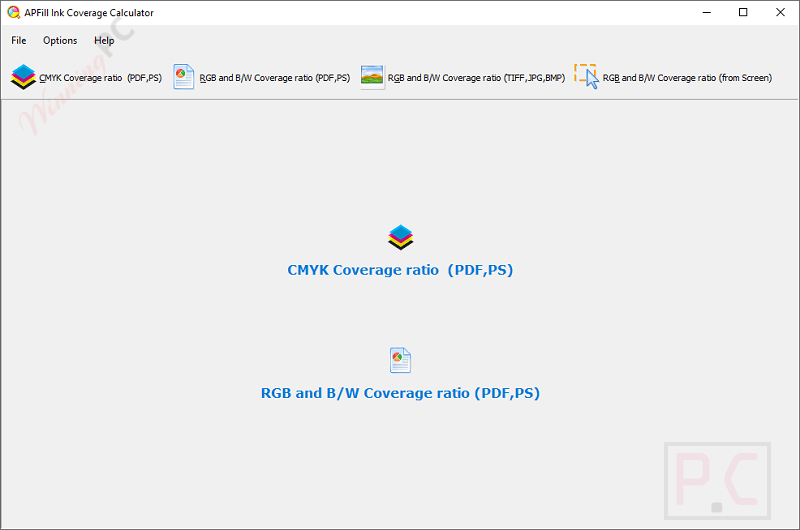Click the toolbar label RGB and B/W Coverage ratio (TIFF,JPG,BMP)
Image resolution: width=800 pixels, height=530 pixels.
tap(476, 78)
